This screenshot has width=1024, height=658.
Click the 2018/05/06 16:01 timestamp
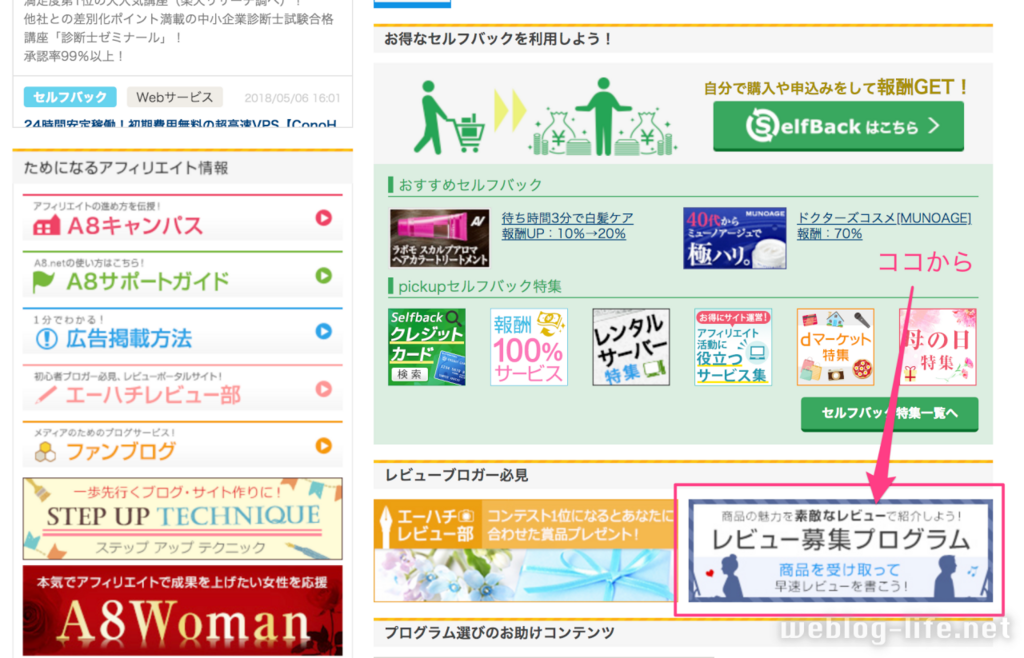(x=292, y=99)
